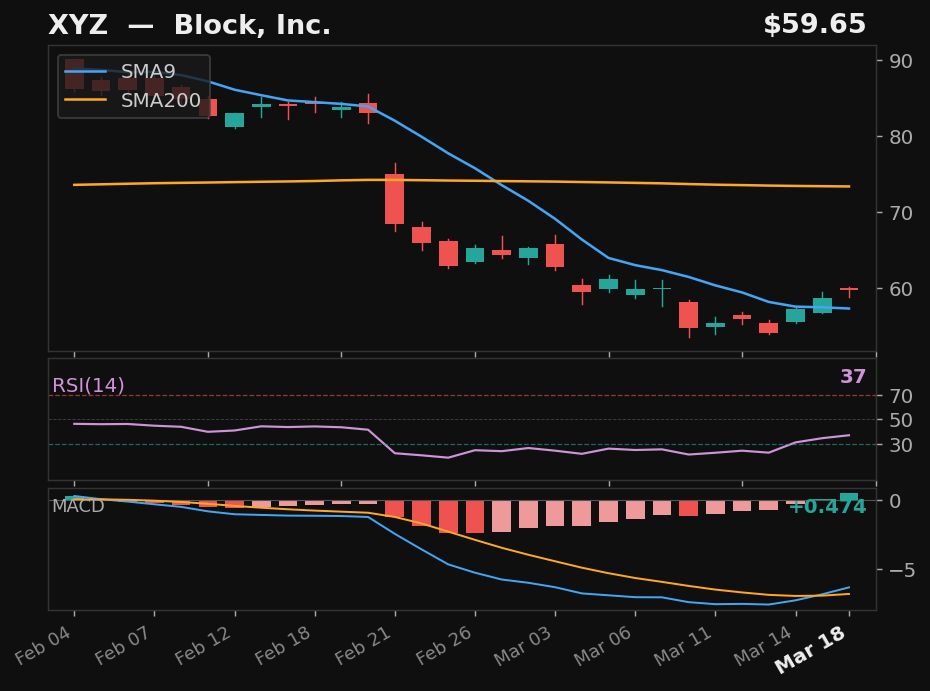Viewport: 930px width, 691px height.
Task: Click the RSI current value 37
Action: (853, 376)
